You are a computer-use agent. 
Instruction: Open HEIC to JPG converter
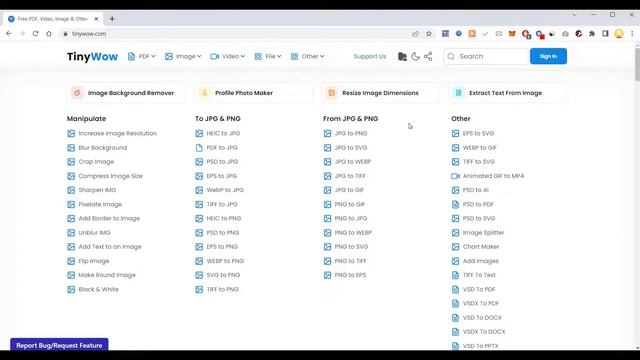coord(223,133)
